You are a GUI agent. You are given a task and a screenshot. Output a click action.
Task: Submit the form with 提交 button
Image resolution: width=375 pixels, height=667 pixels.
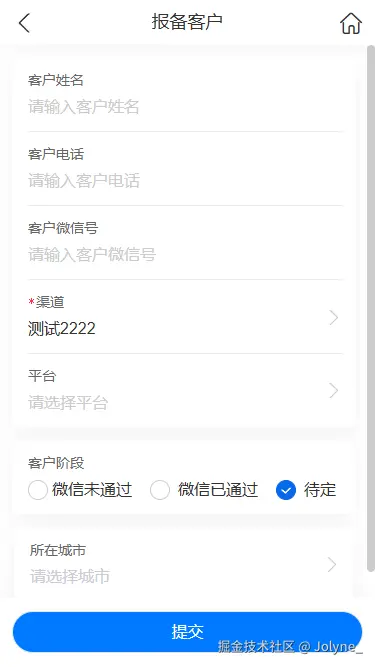click(188, 632)
